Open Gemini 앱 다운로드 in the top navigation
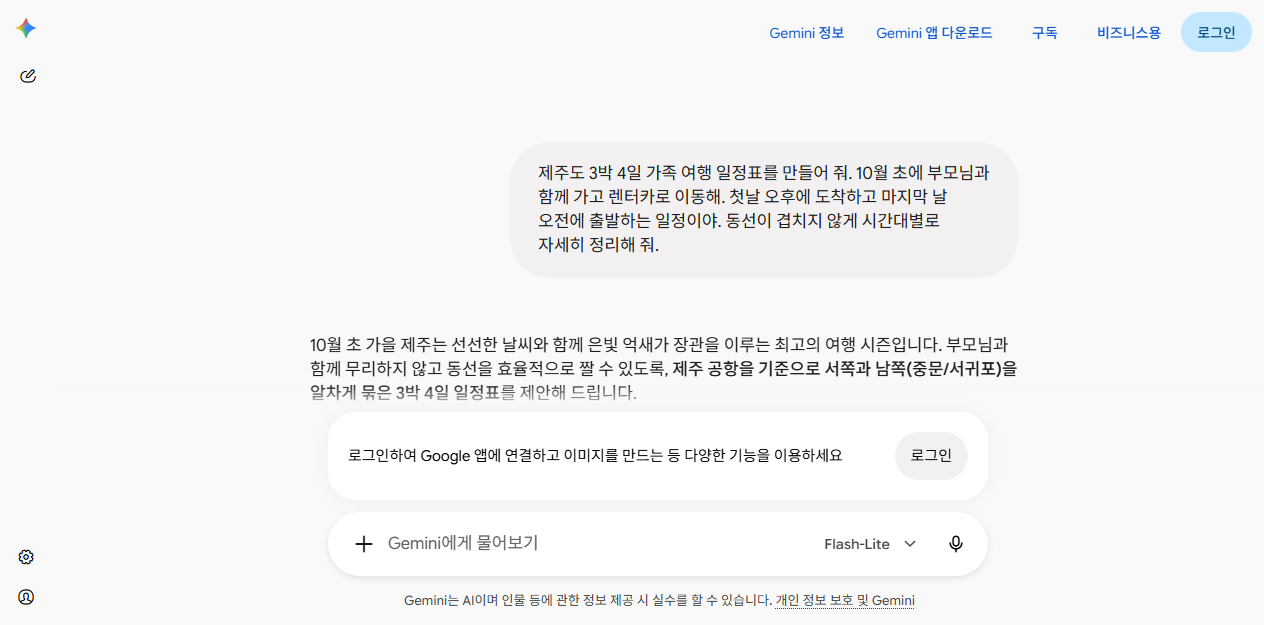Viewport: 1264px width, 625px height. pos(934,33)
